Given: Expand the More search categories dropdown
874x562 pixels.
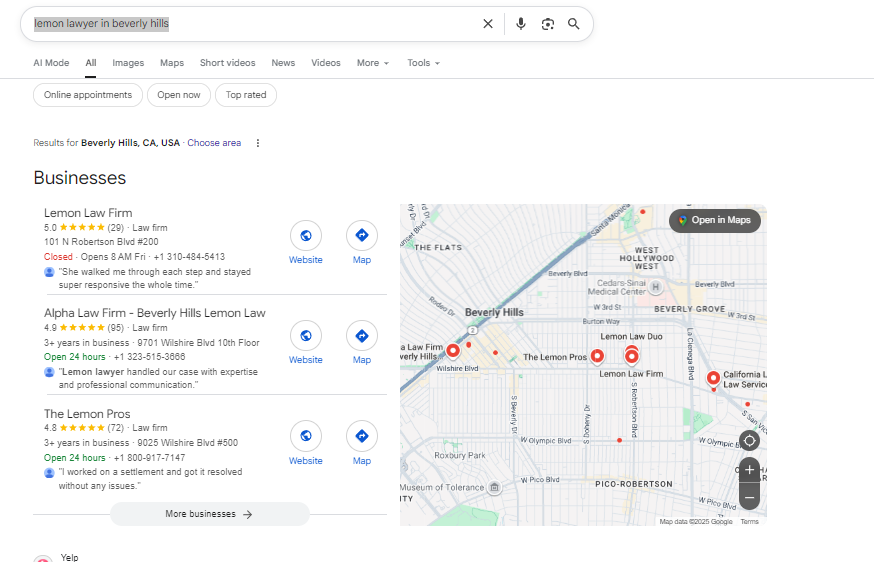Looking at the screenshot, I should [x=373, y=63].
